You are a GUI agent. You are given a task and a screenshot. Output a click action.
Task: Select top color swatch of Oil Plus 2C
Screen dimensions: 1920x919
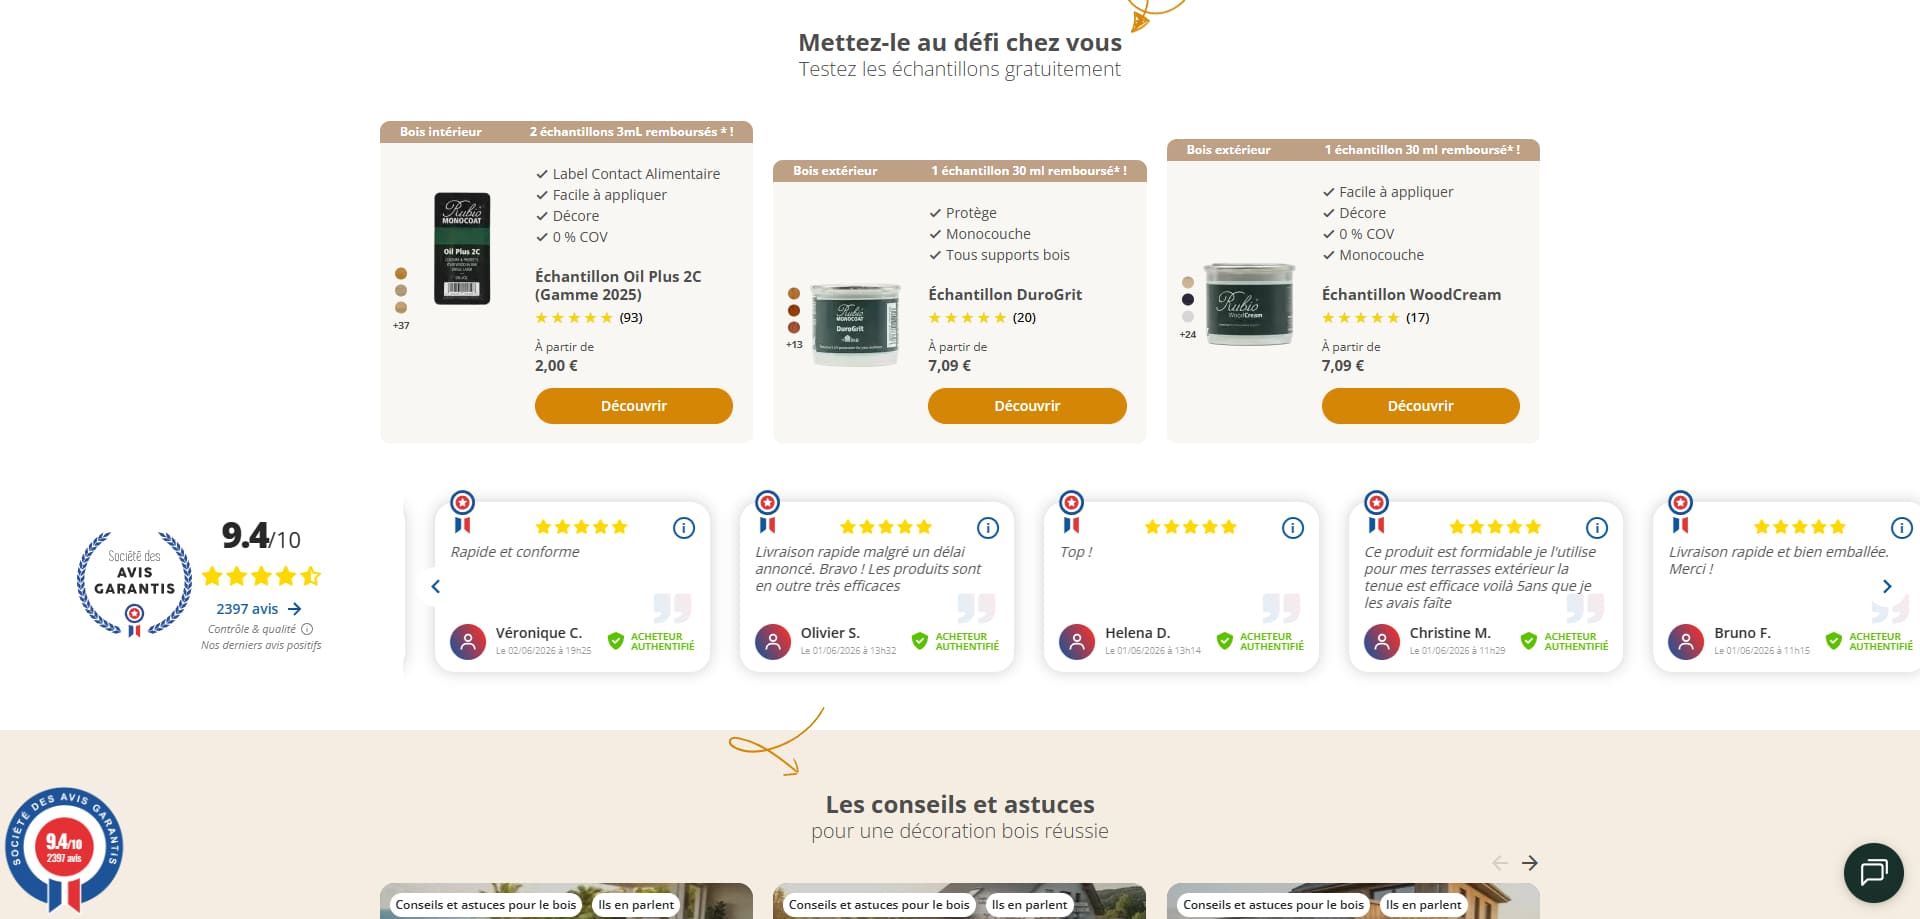tap(401, 273)
